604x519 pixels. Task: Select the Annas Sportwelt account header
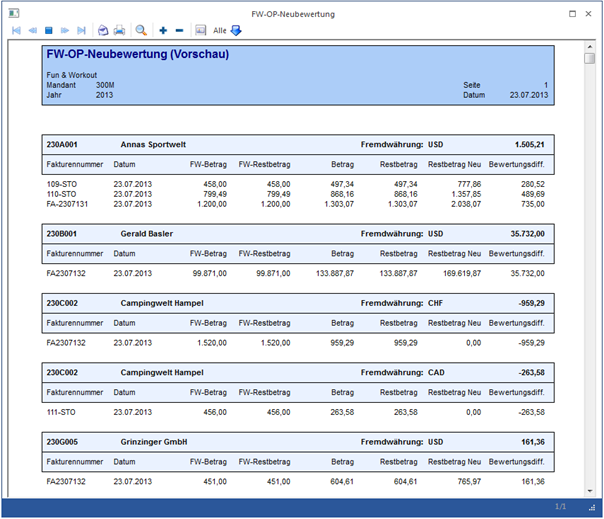pyautogui.click(x=153, y=144)
